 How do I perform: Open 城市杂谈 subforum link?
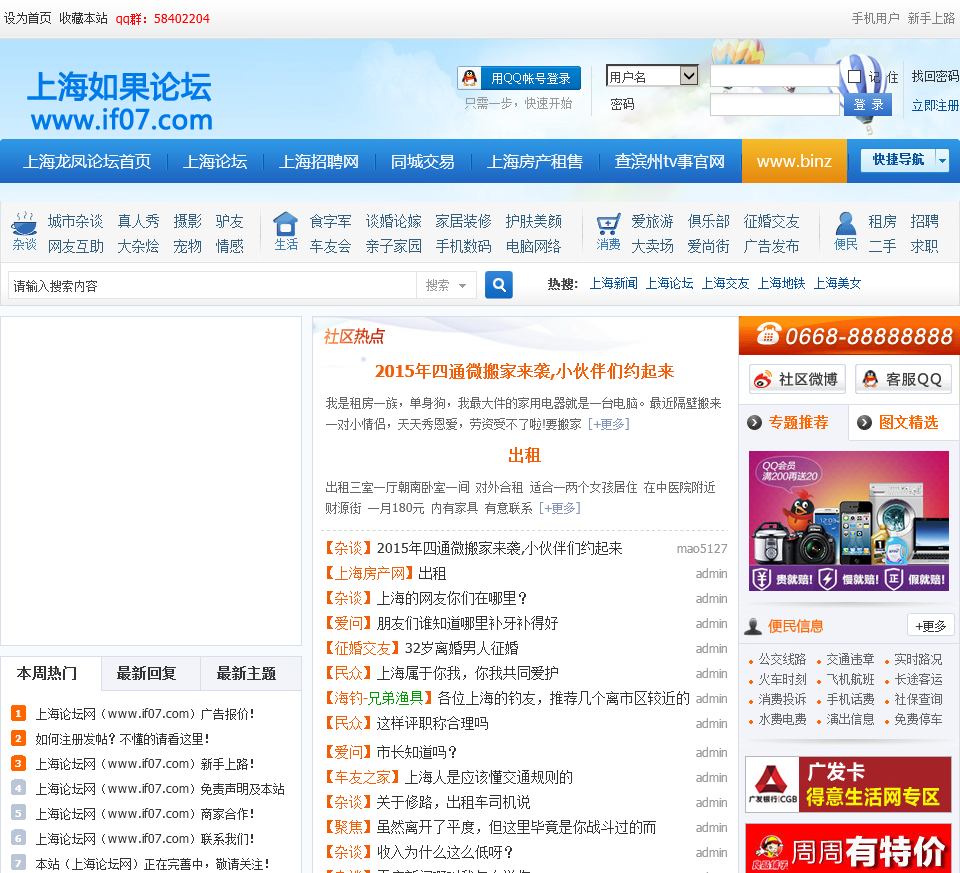75,221
